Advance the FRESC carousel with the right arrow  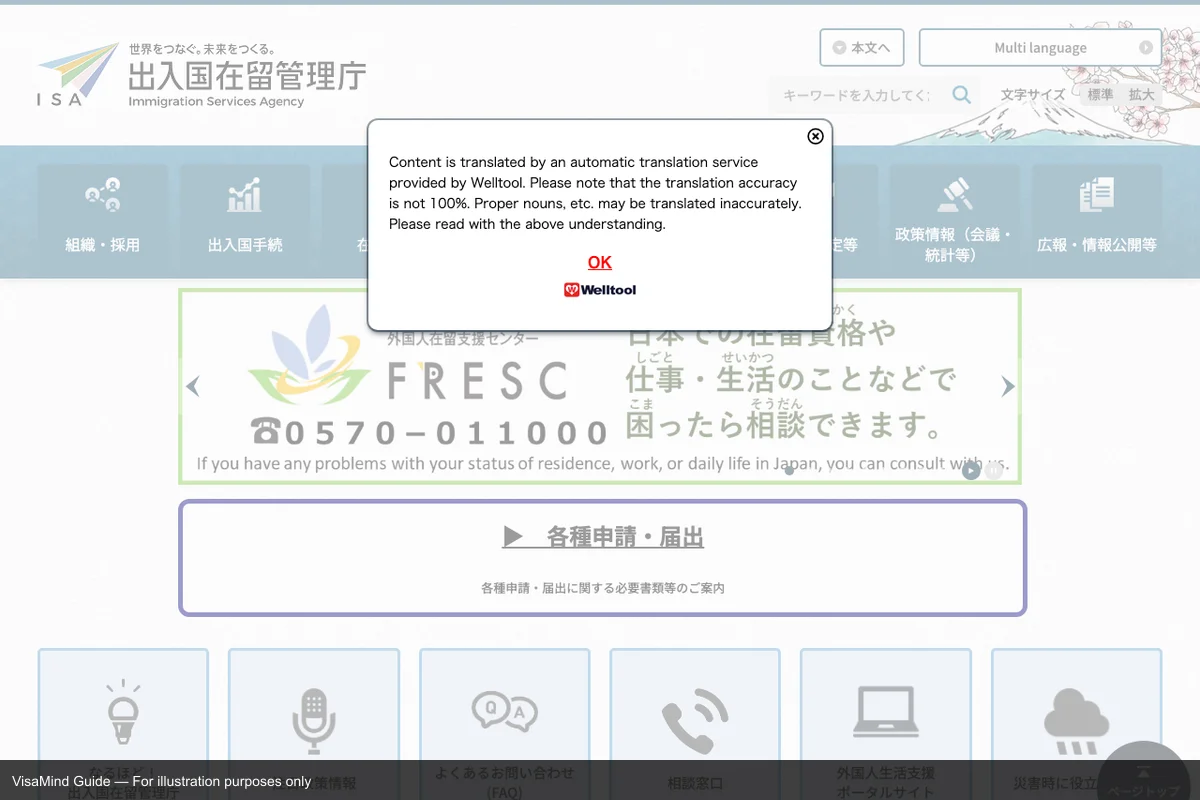[x=1007, y=386]
